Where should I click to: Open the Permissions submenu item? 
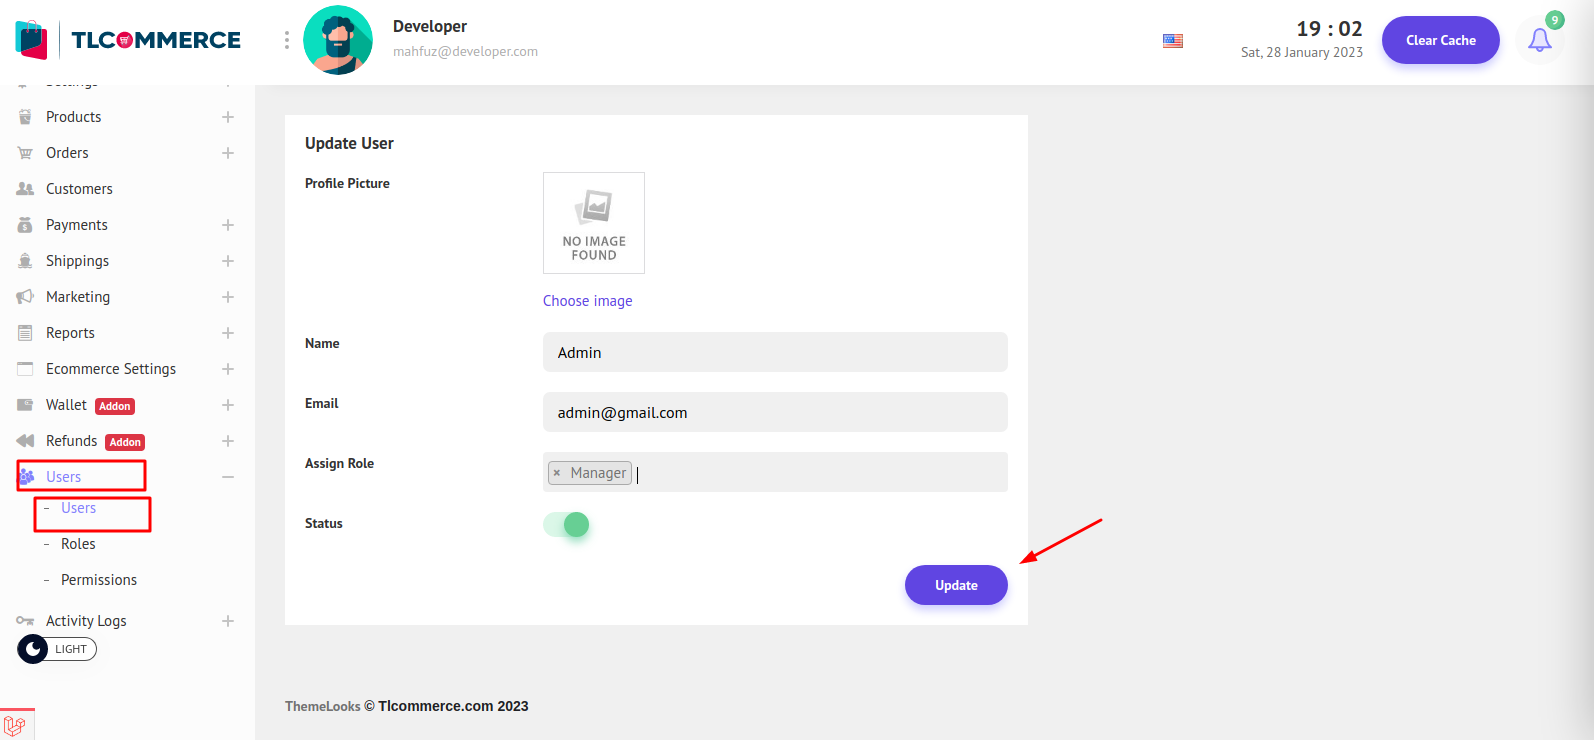(99, 580)
